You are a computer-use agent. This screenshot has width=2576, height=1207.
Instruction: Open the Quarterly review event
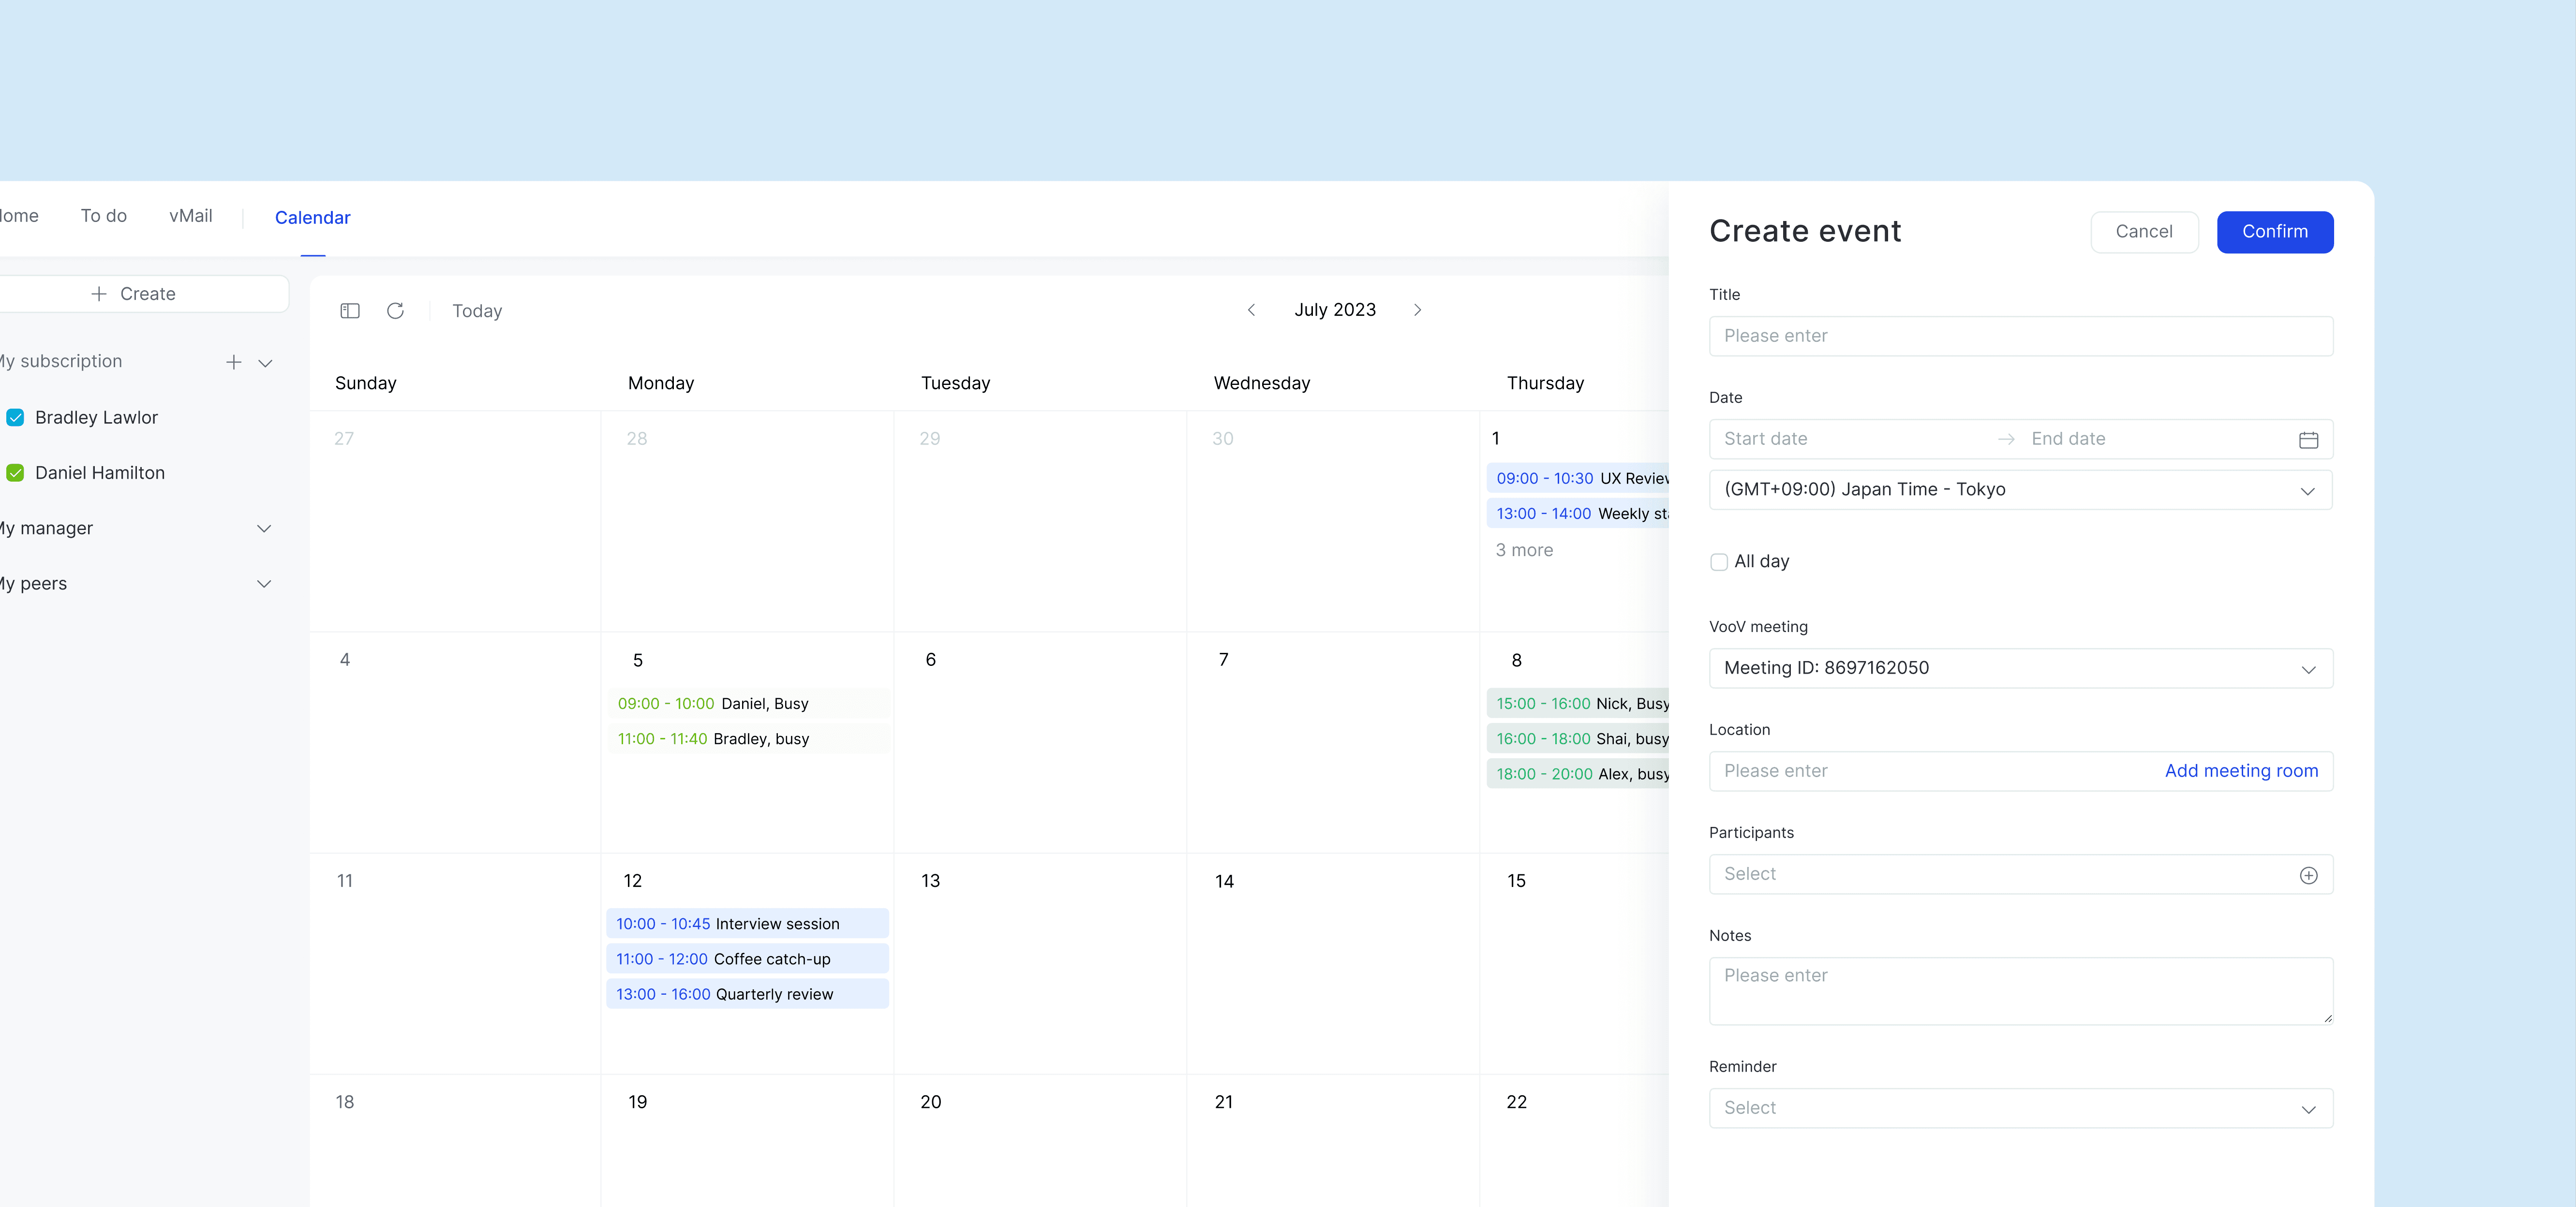click(747, 994)
